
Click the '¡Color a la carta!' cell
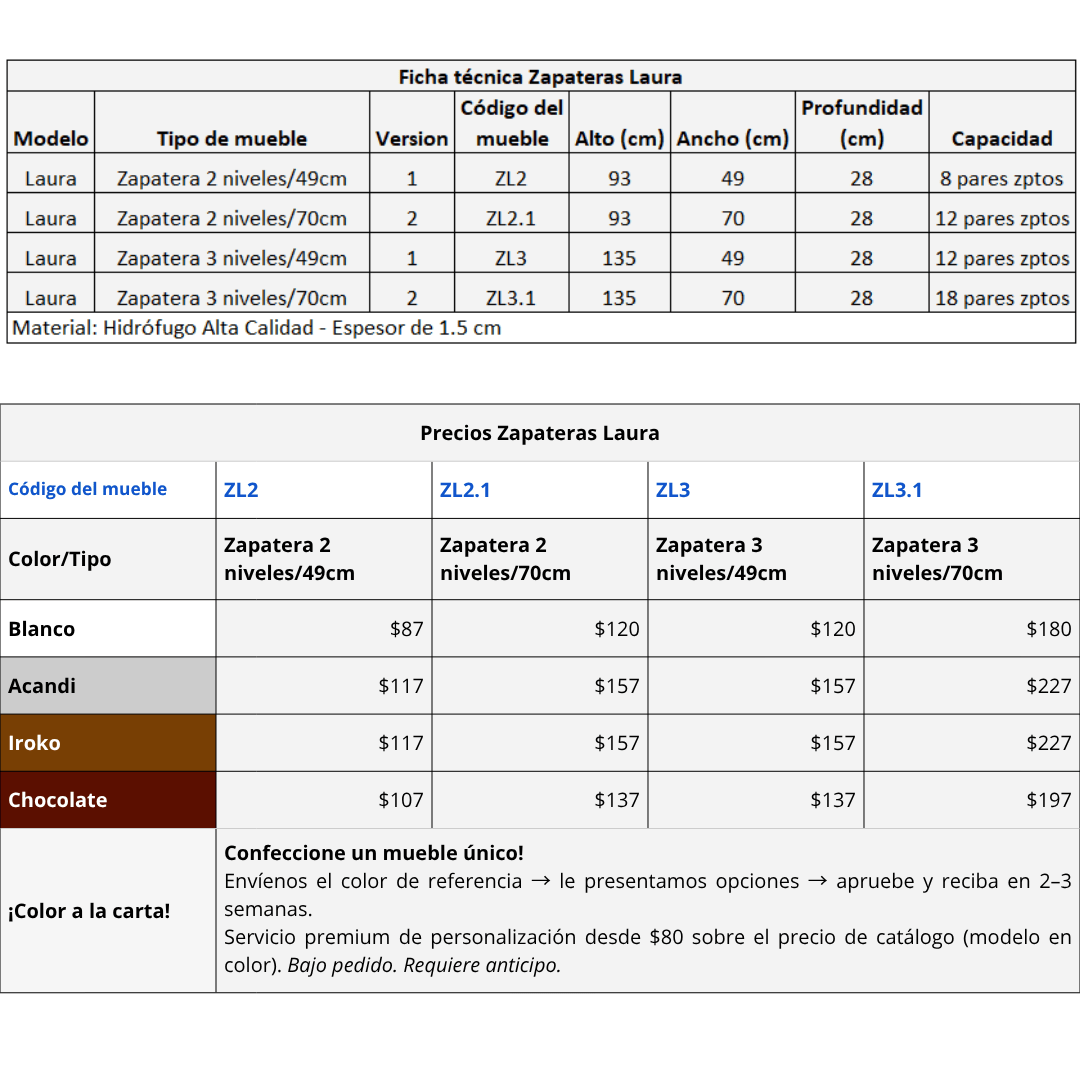pos(89,911)
